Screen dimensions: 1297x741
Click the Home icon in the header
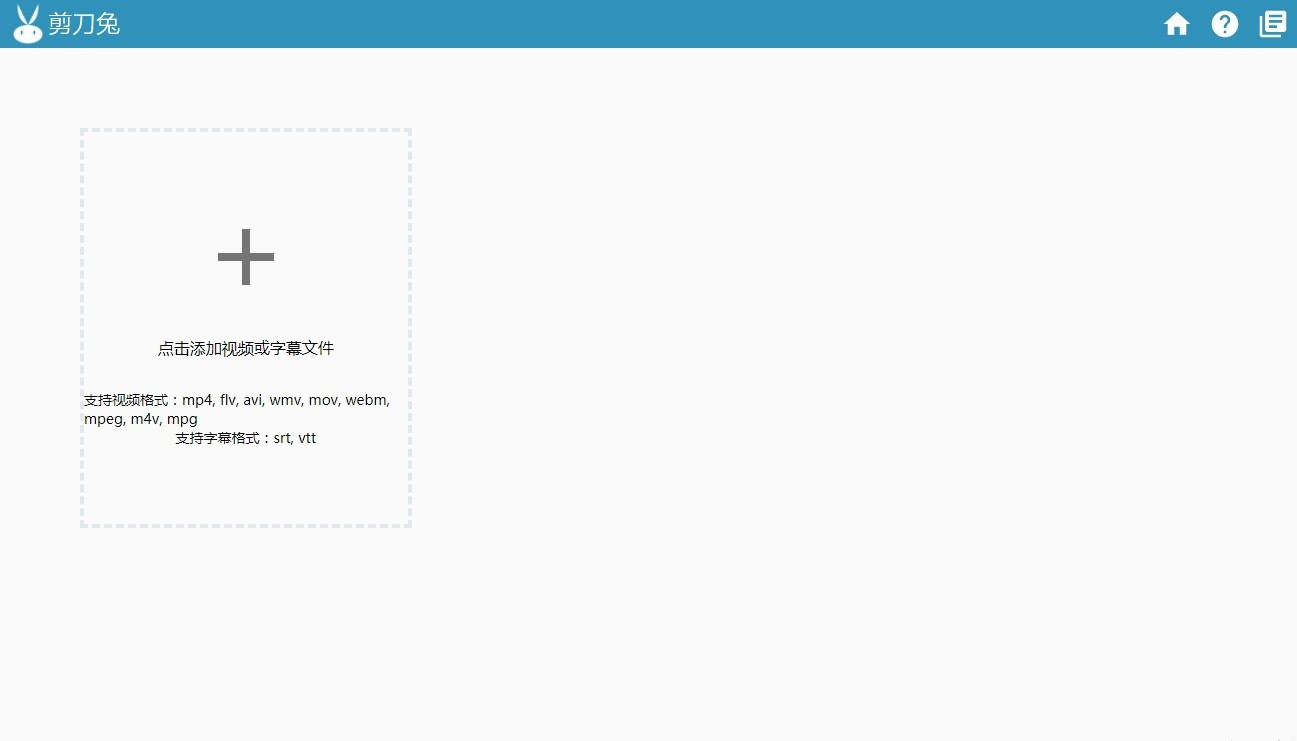click(1177, 24)
